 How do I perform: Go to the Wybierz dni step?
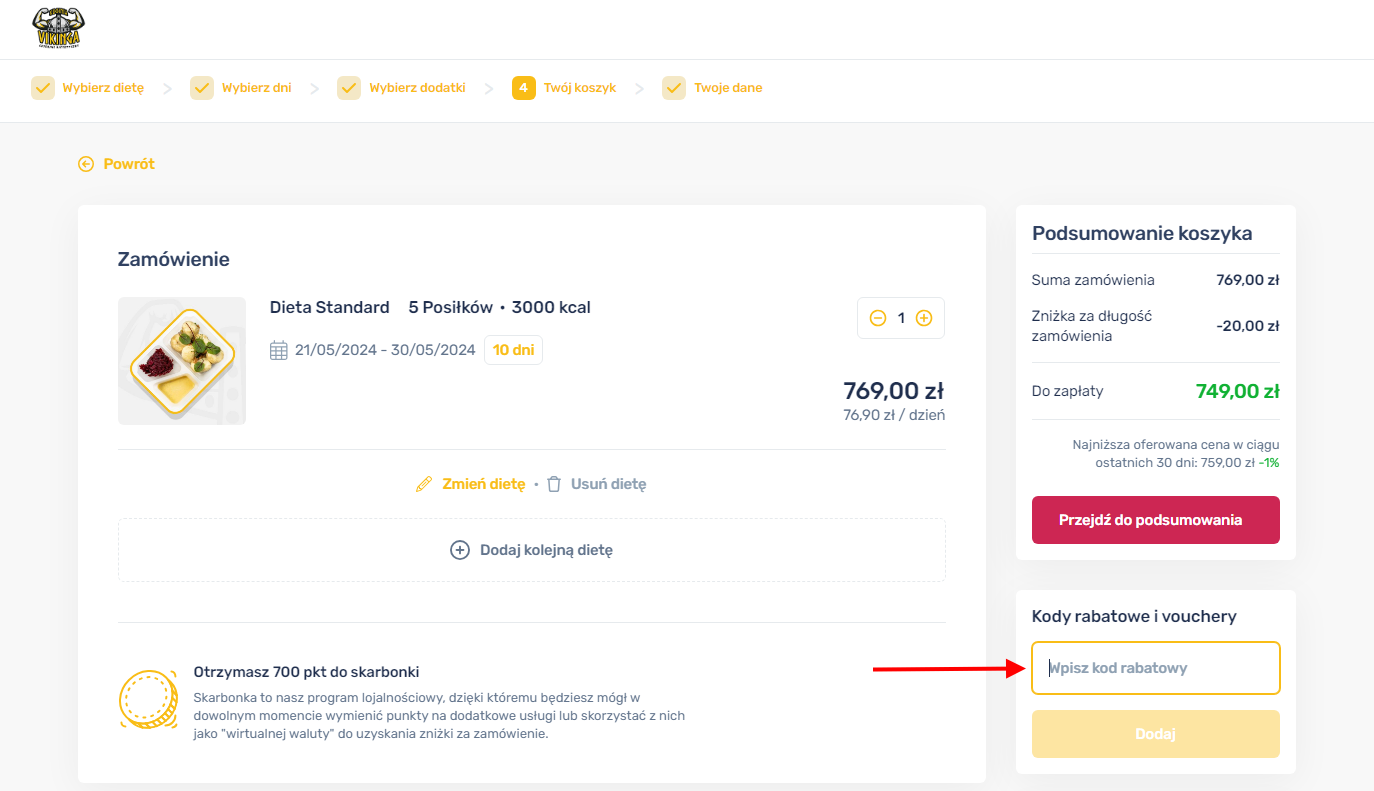click(x=241, y=88)
